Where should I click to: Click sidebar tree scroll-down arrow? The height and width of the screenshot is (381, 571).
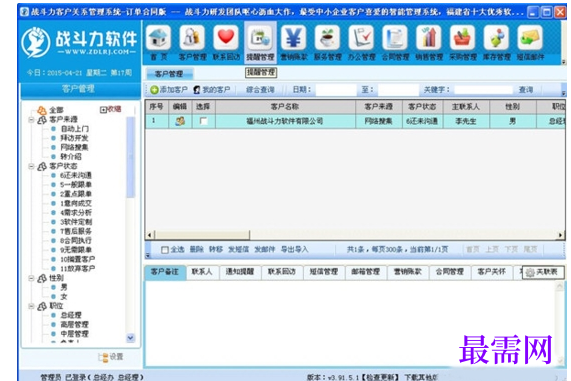coord(130,338)
